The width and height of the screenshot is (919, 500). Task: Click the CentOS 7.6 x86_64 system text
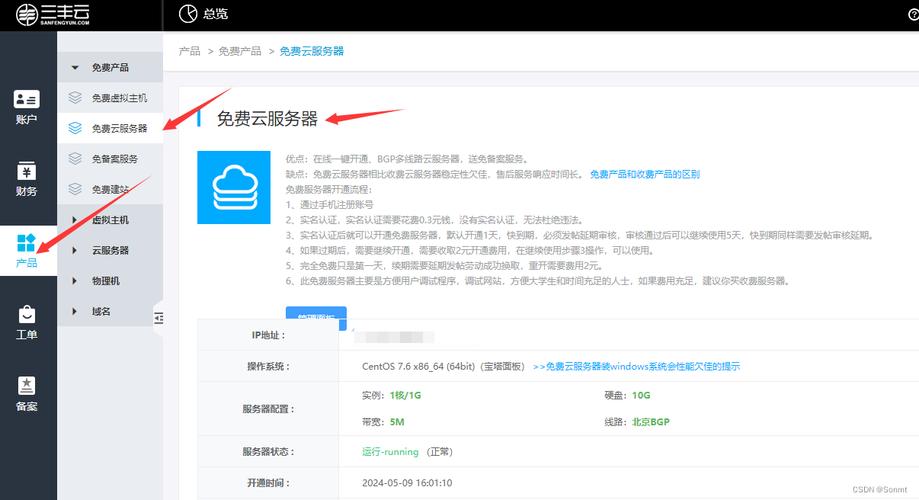point(443,366)
